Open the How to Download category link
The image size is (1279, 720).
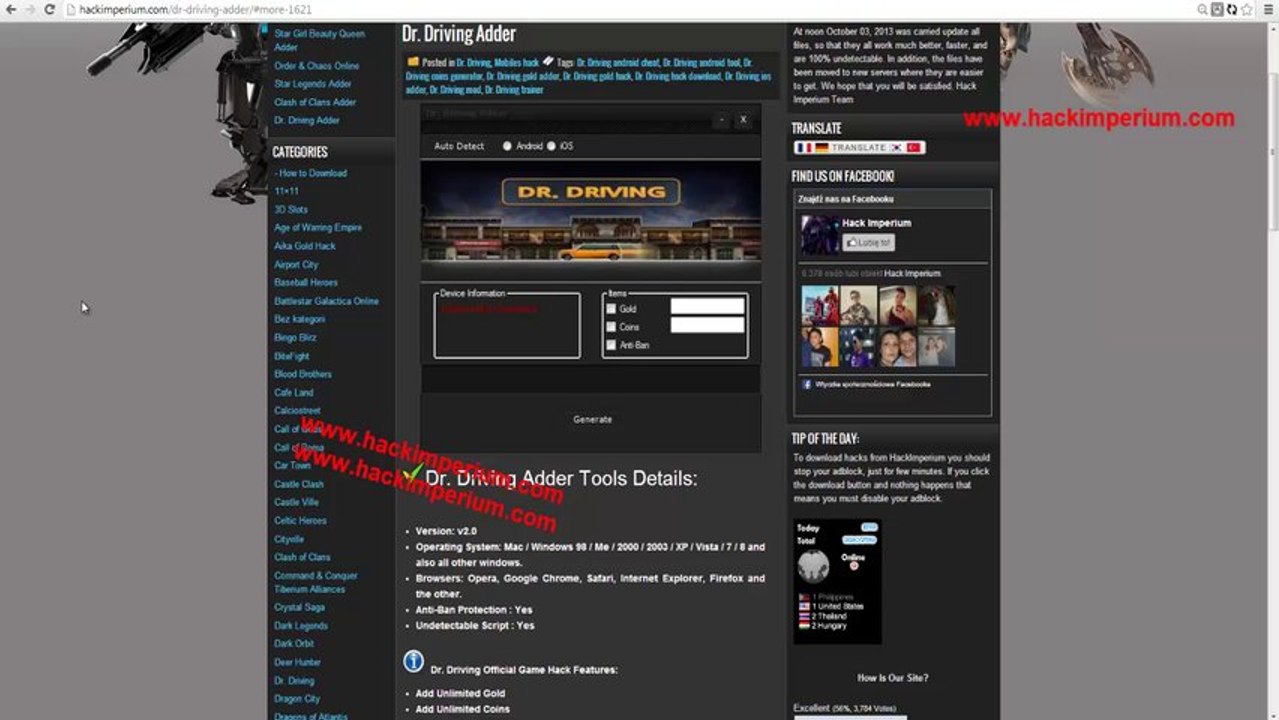[x=312, y=173]
